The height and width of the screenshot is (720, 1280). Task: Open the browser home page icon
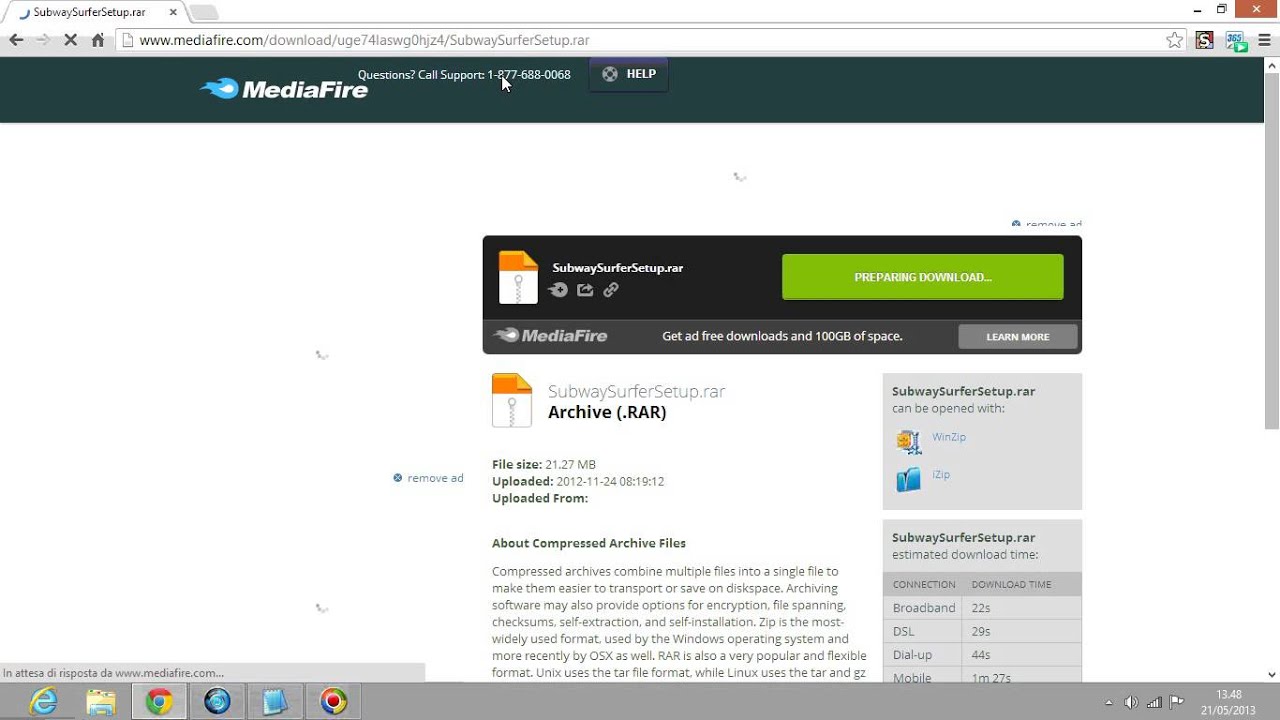[98, 40]
